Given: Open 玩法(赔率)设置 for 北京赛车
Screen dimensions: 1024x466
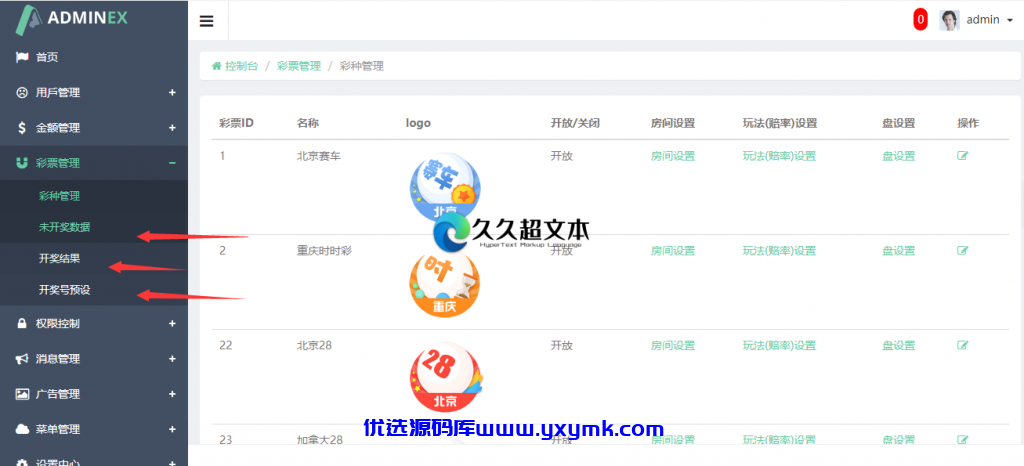Looking at the screenshot, I should pos(779,156).
